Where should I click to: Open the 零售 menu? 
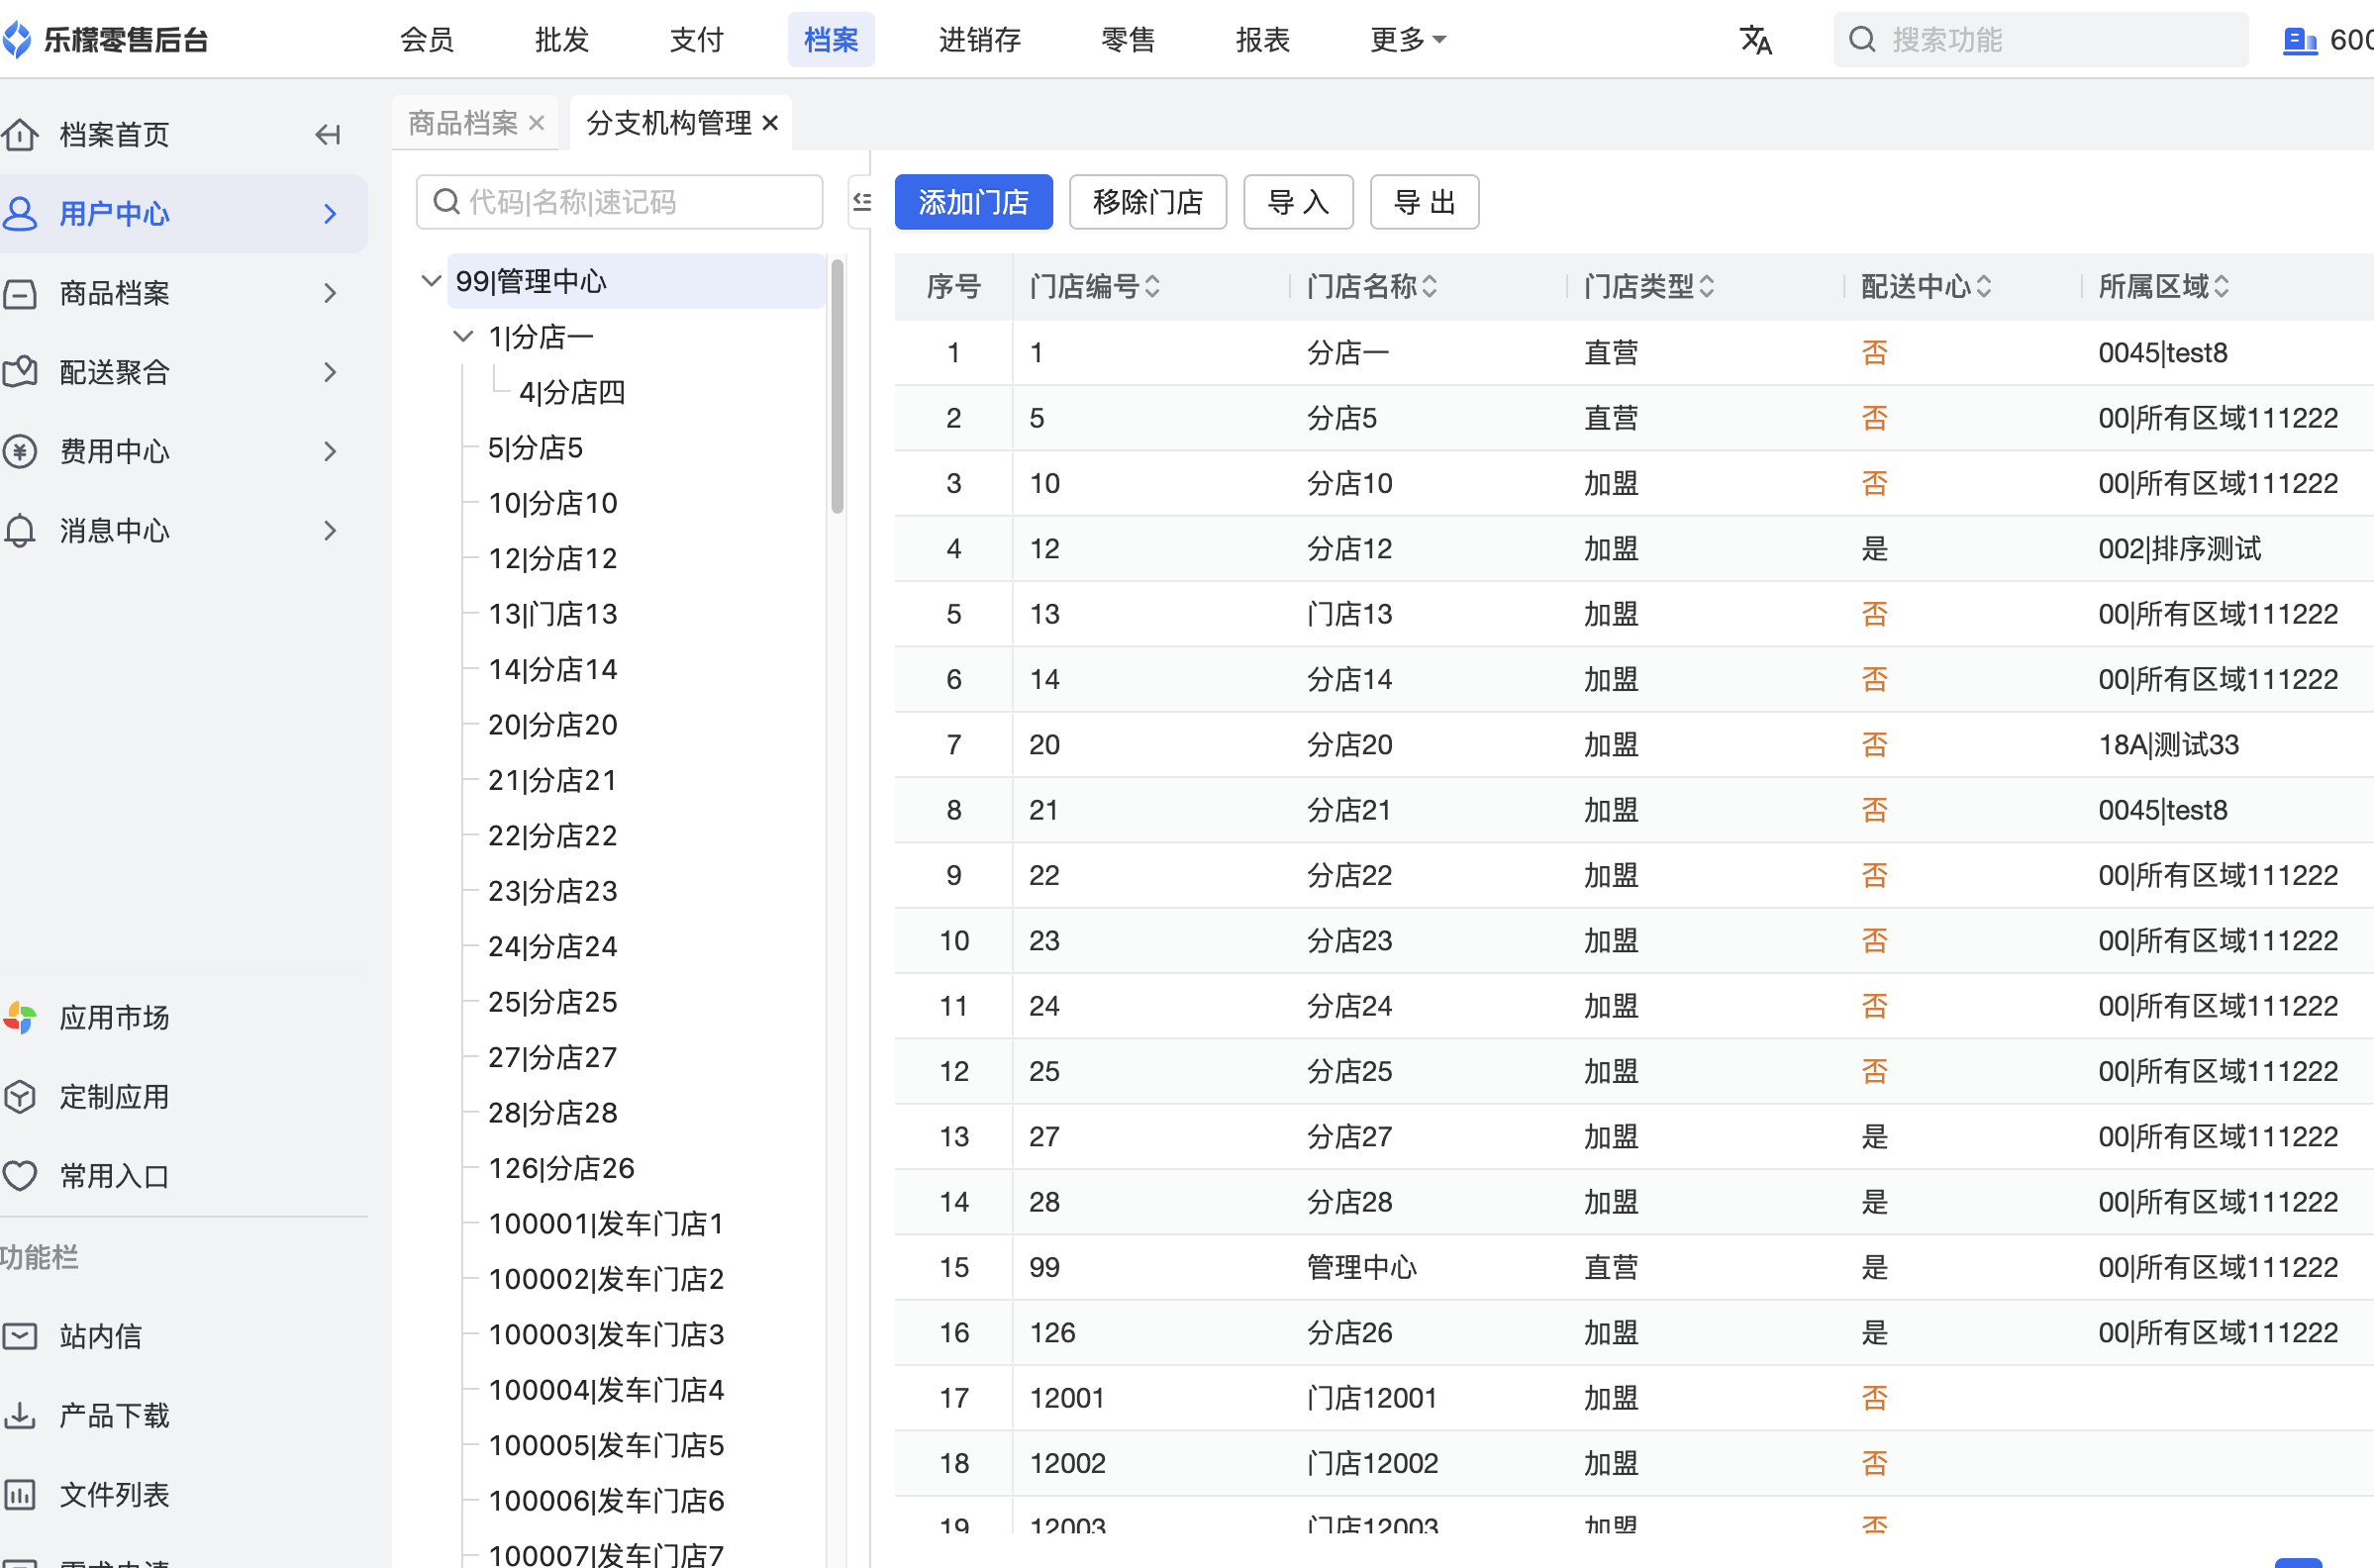(1128, 40)
